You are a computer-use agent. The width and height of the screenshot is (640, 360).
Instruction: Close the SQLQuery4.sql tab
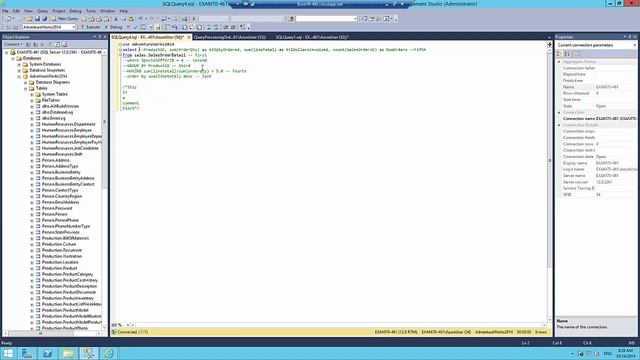point(189,37)
